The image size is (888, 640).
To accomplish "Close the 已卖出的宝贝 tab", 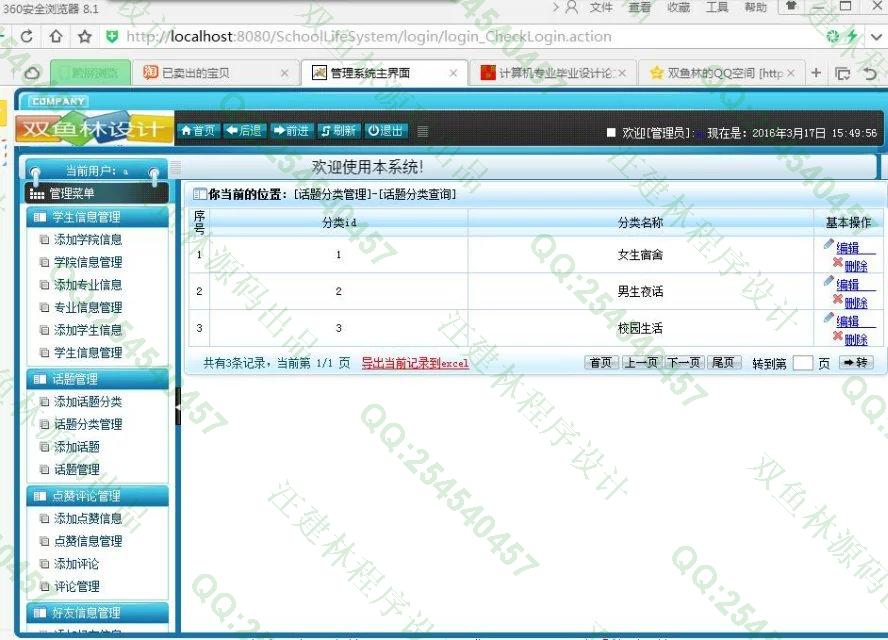I will pyautogui.click(x=284, y=73).
